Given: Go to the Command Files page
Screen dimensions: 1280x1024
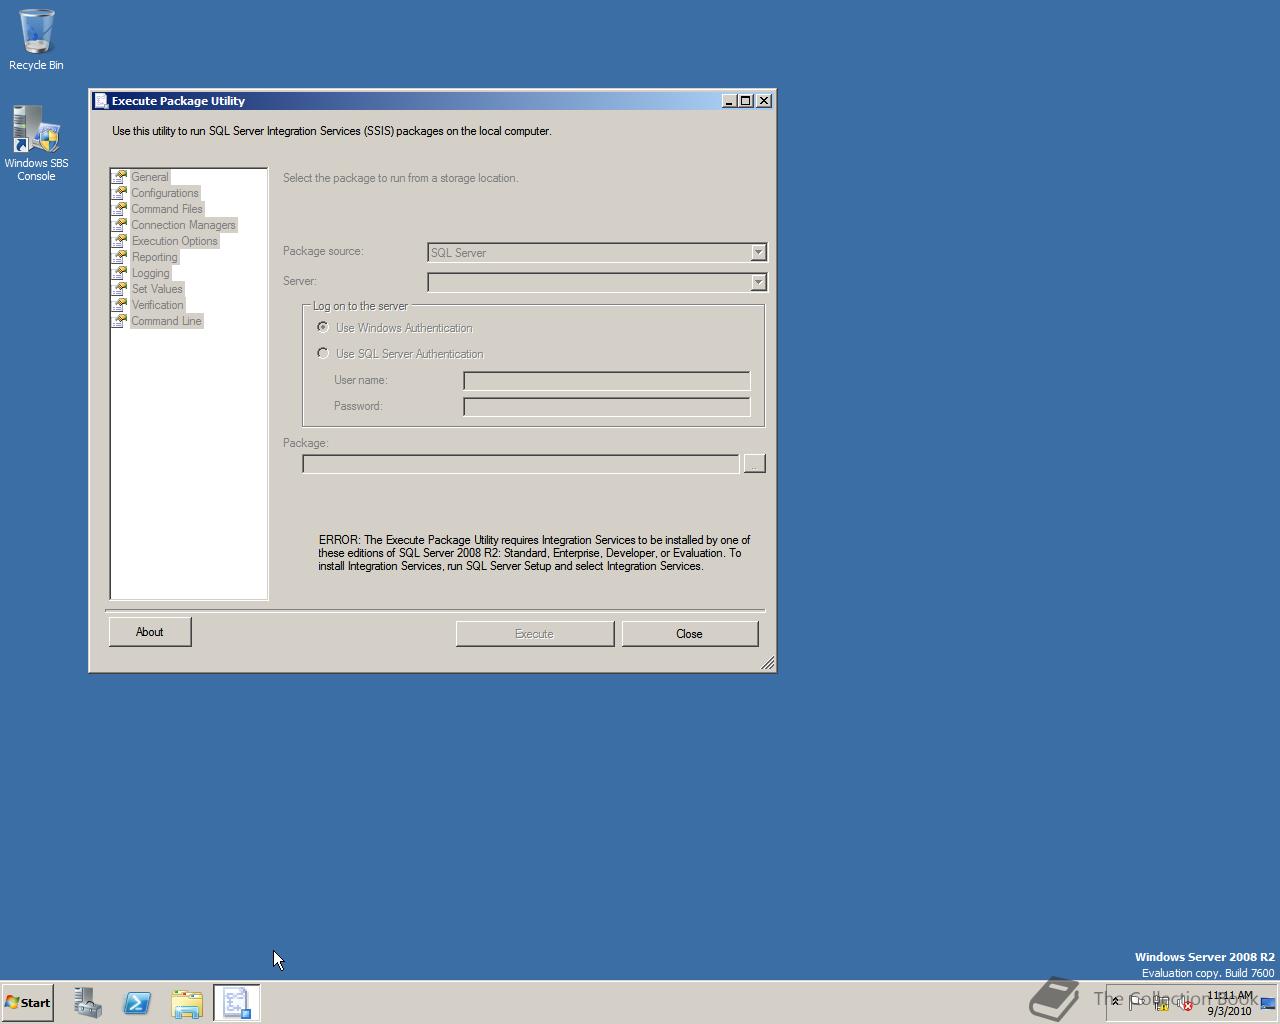Looking at the screenshot, I should (167, 209).
